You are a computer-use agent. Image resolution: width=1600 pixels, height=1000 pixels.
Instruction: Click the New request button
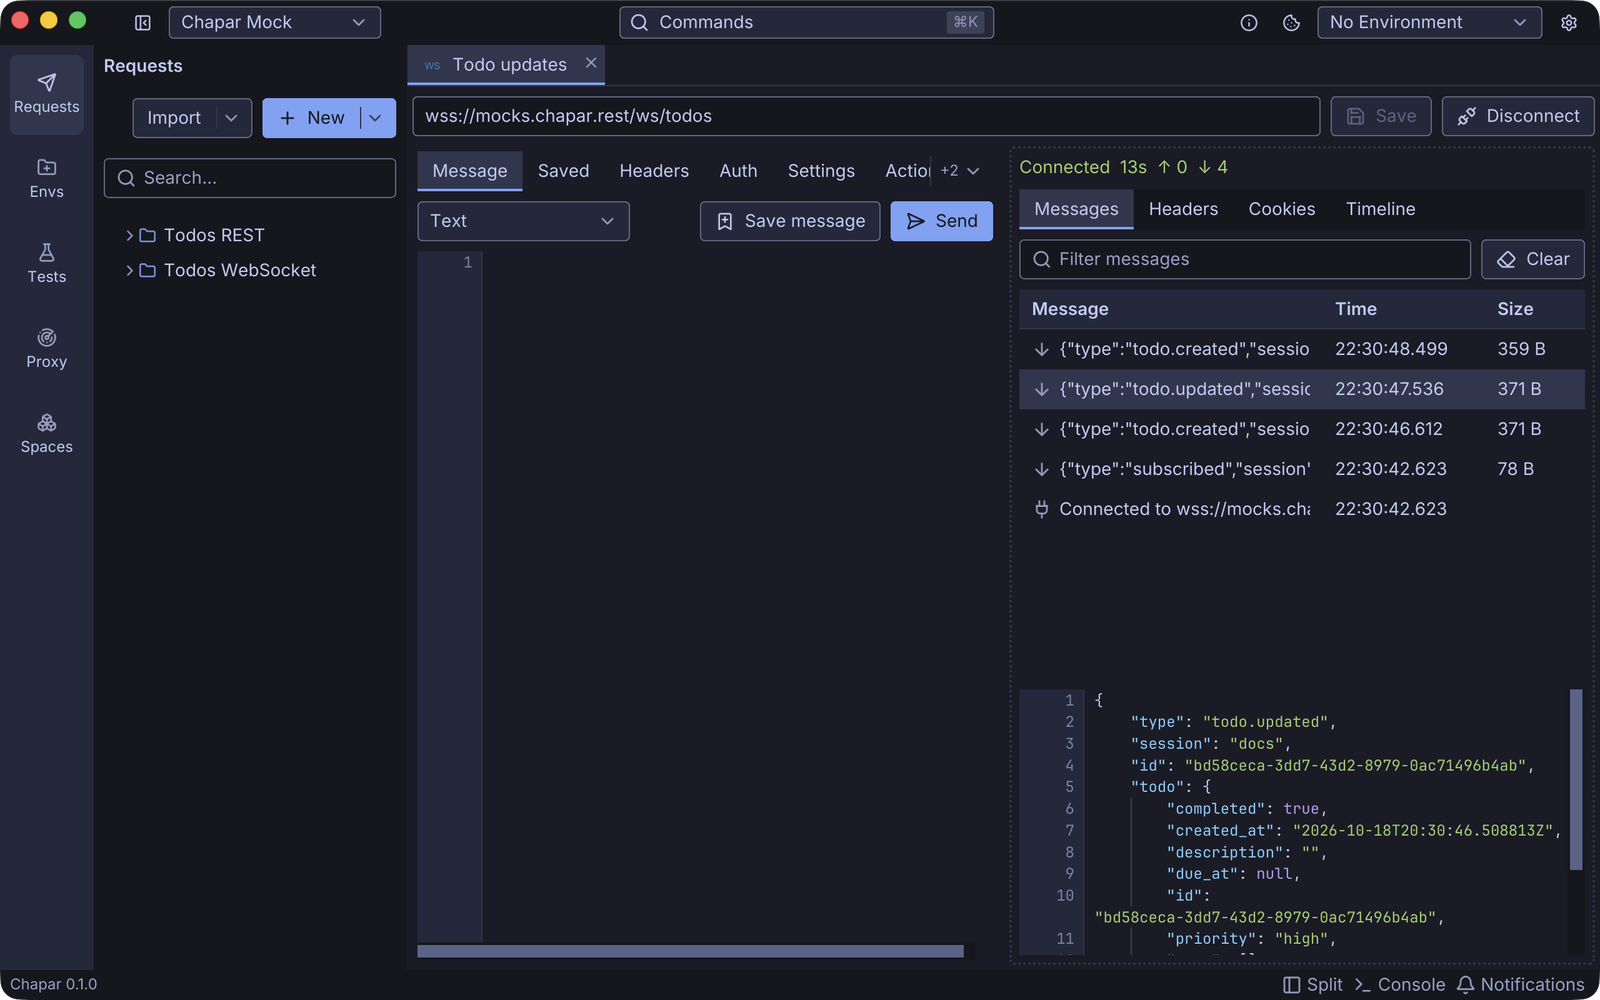pos(312,118)
